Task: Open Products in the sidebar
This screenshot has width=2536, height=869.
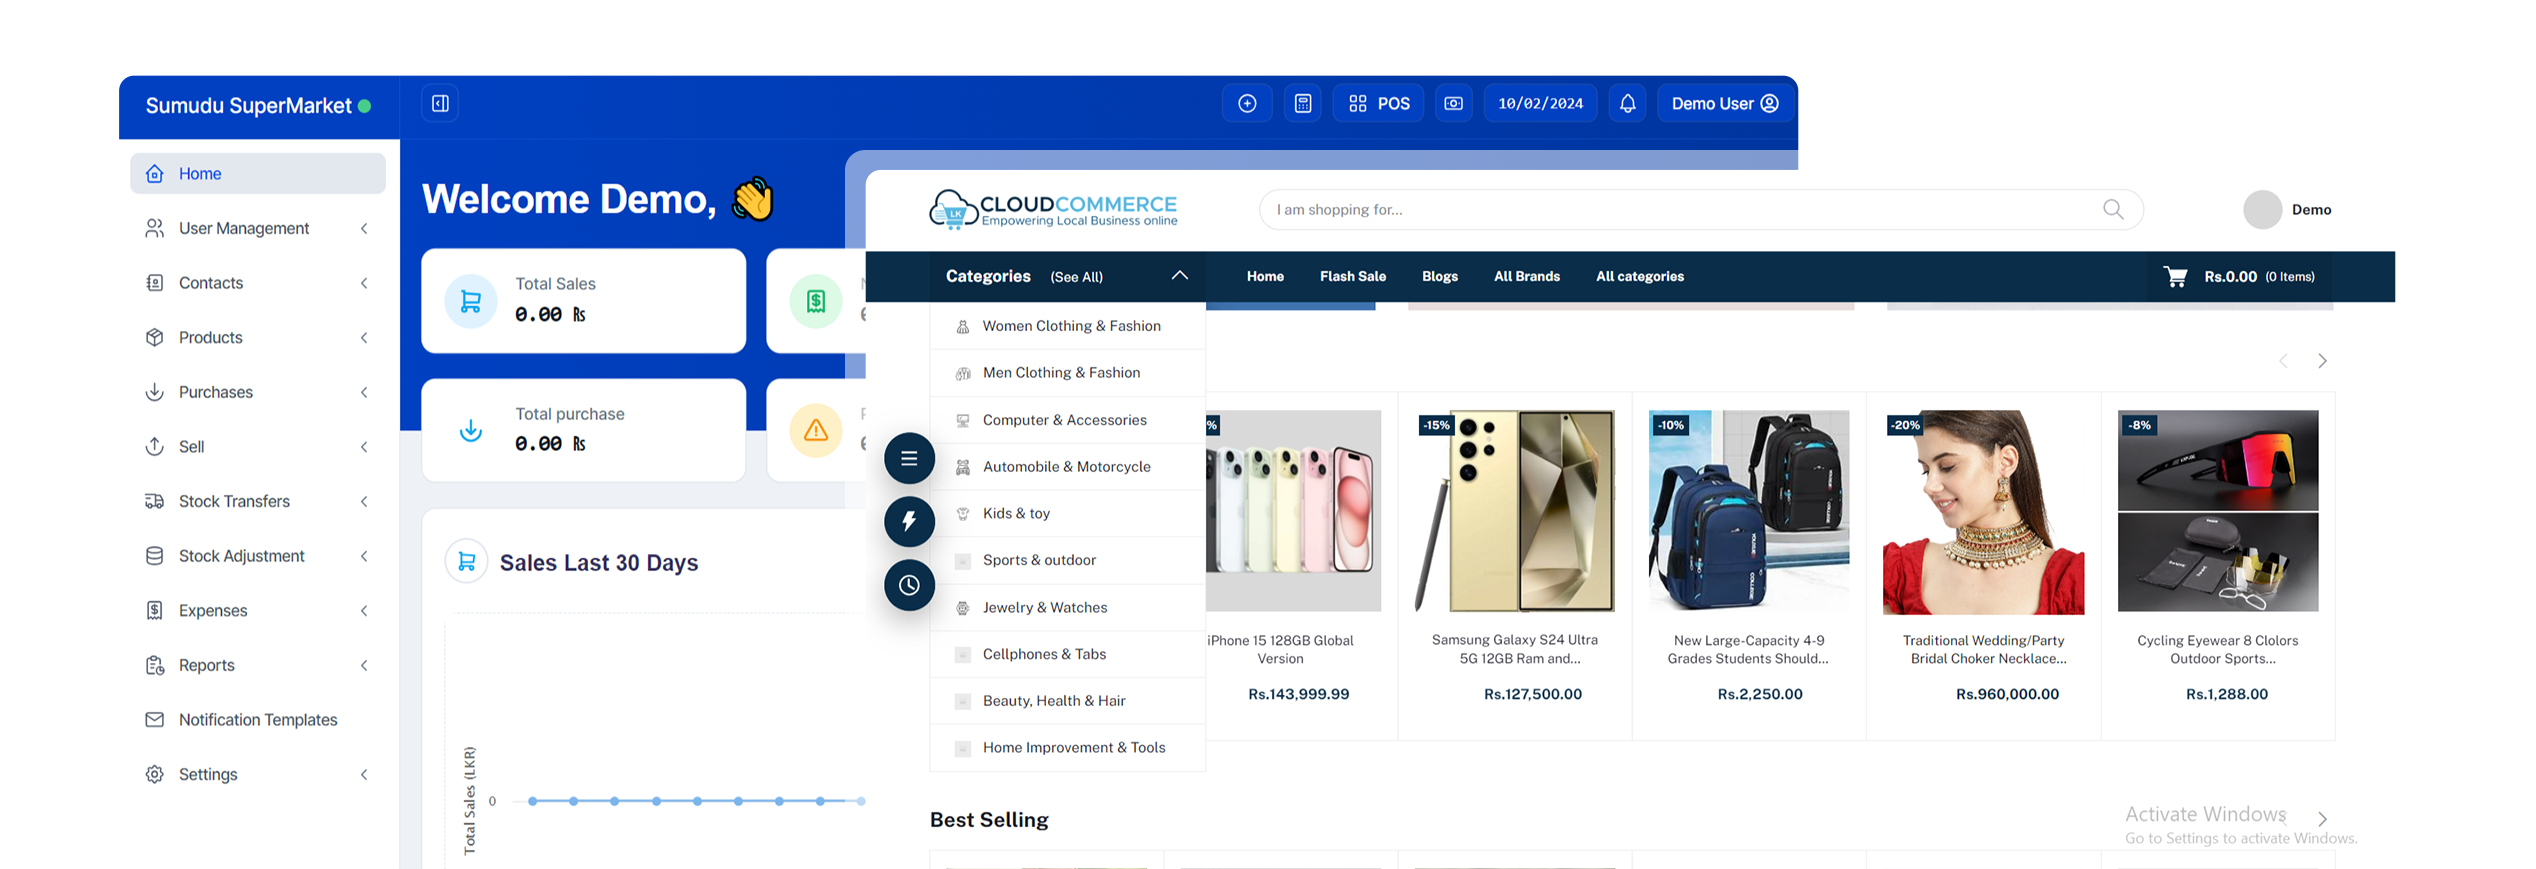Action: coord(258,337)
